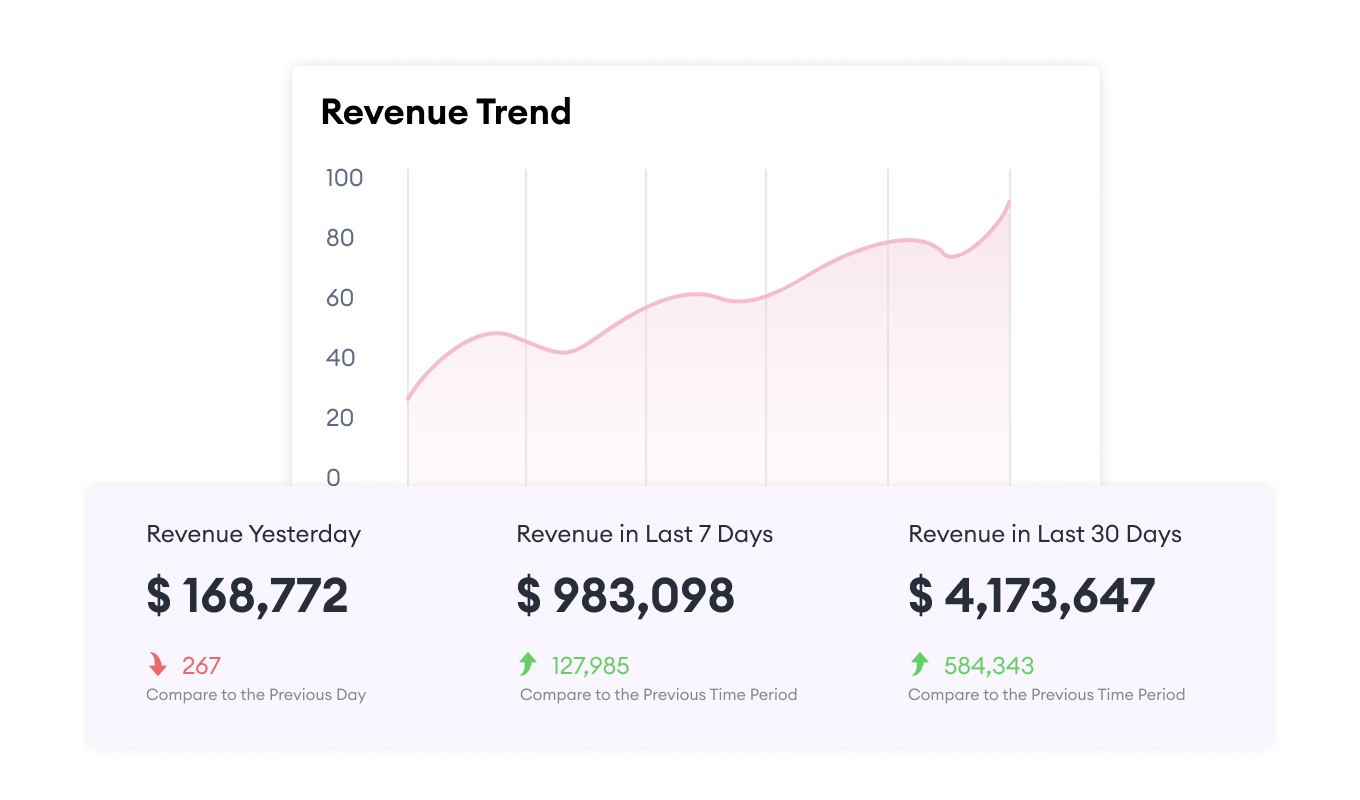Click the green up arrow beside 584,343
This screenshot has height=800, width=1360.
919,665
